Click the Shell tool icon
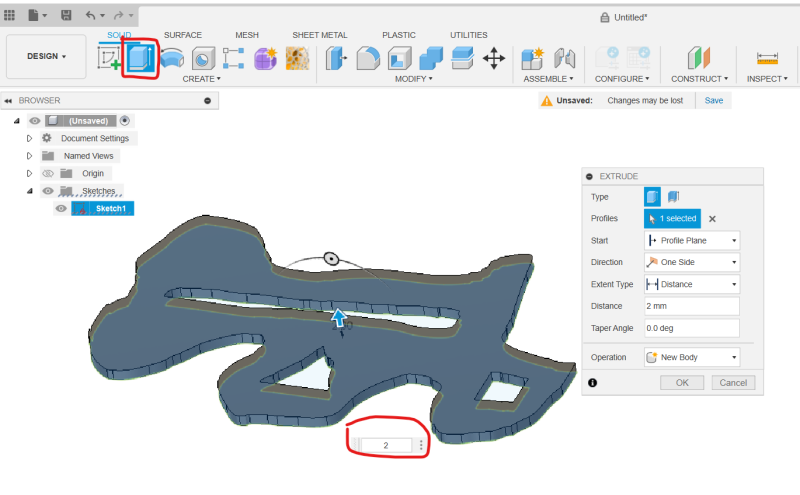 (x=399, y=58)
